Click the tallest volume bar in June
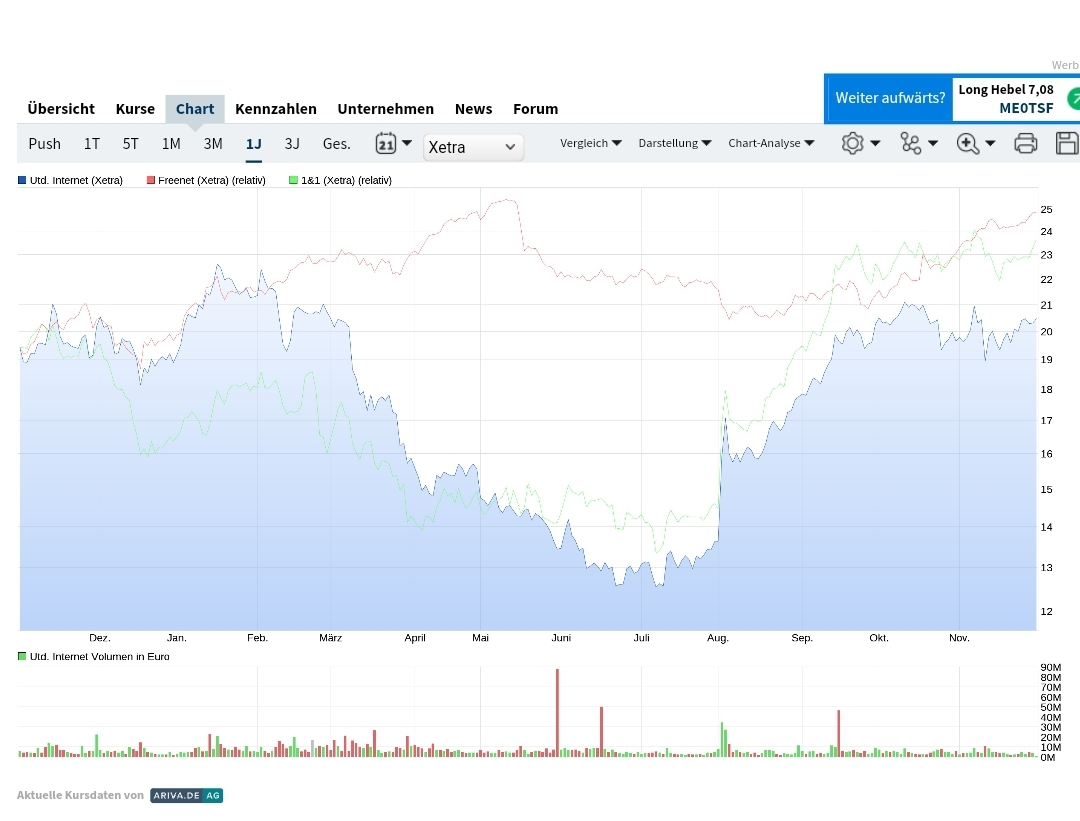Image resolution: width=1080 pixels, height=821 pixels. pyautogui.click(x=557, y=712)
